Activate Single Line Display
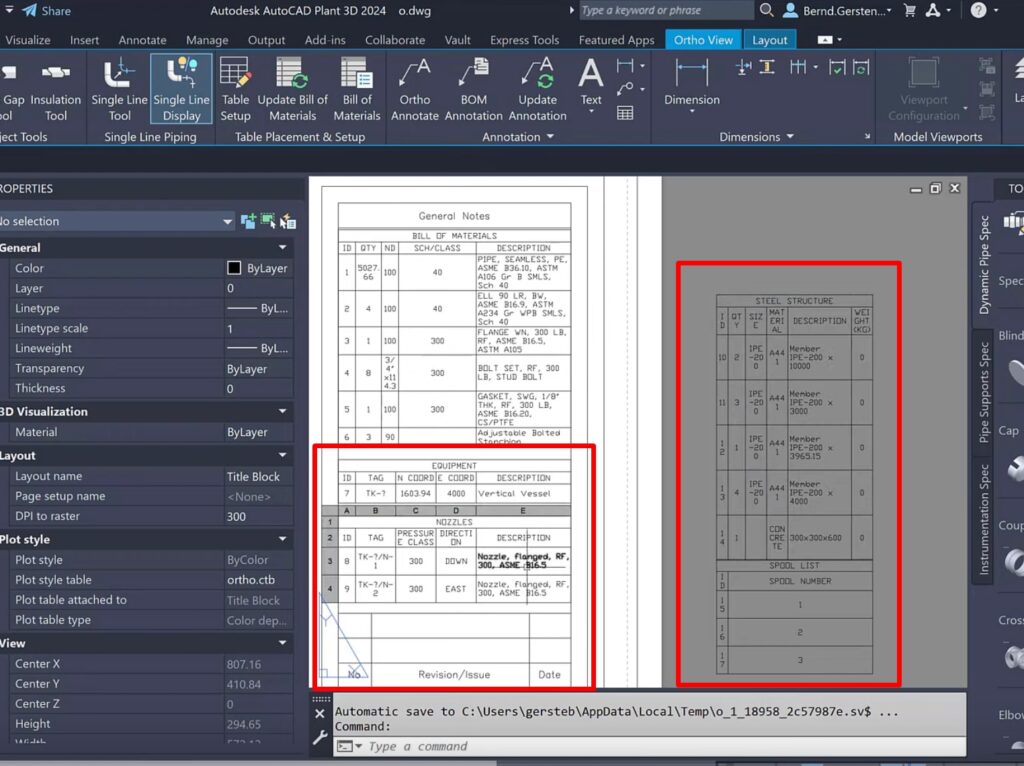The image size is (1024, 766). pyautogui.click(x=181, y=89)
